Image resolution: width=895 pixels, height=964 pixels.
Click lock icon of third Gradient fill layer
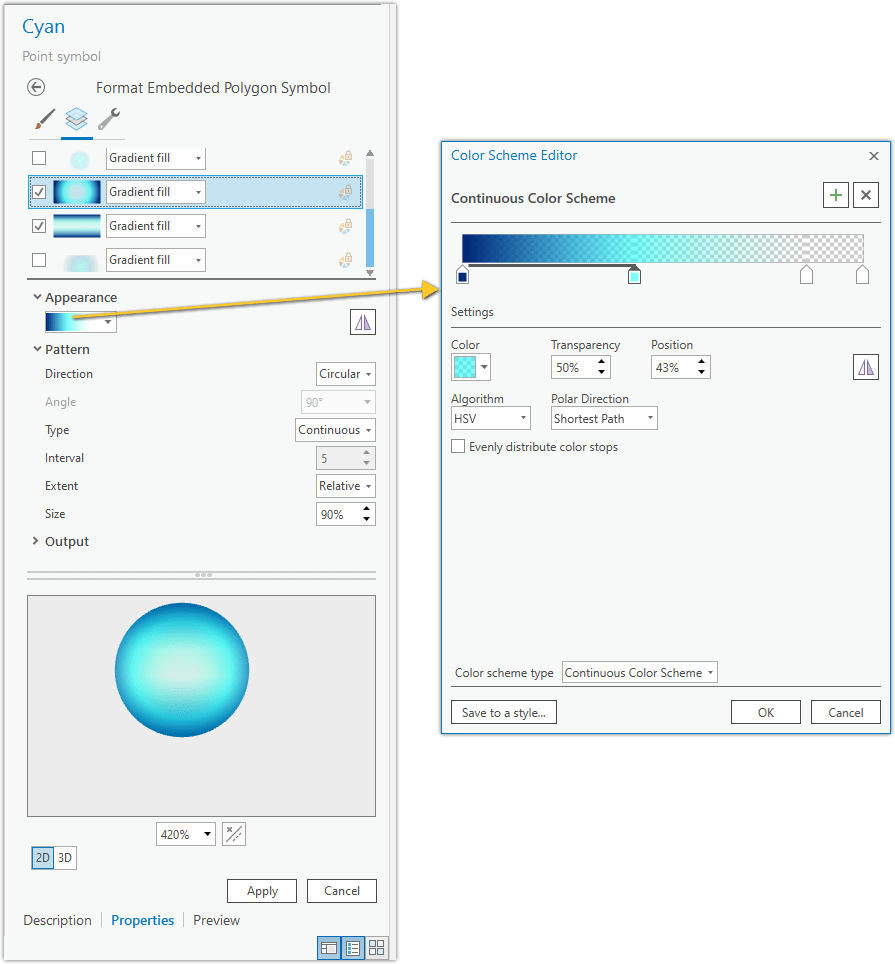click(x=345, y=226)
